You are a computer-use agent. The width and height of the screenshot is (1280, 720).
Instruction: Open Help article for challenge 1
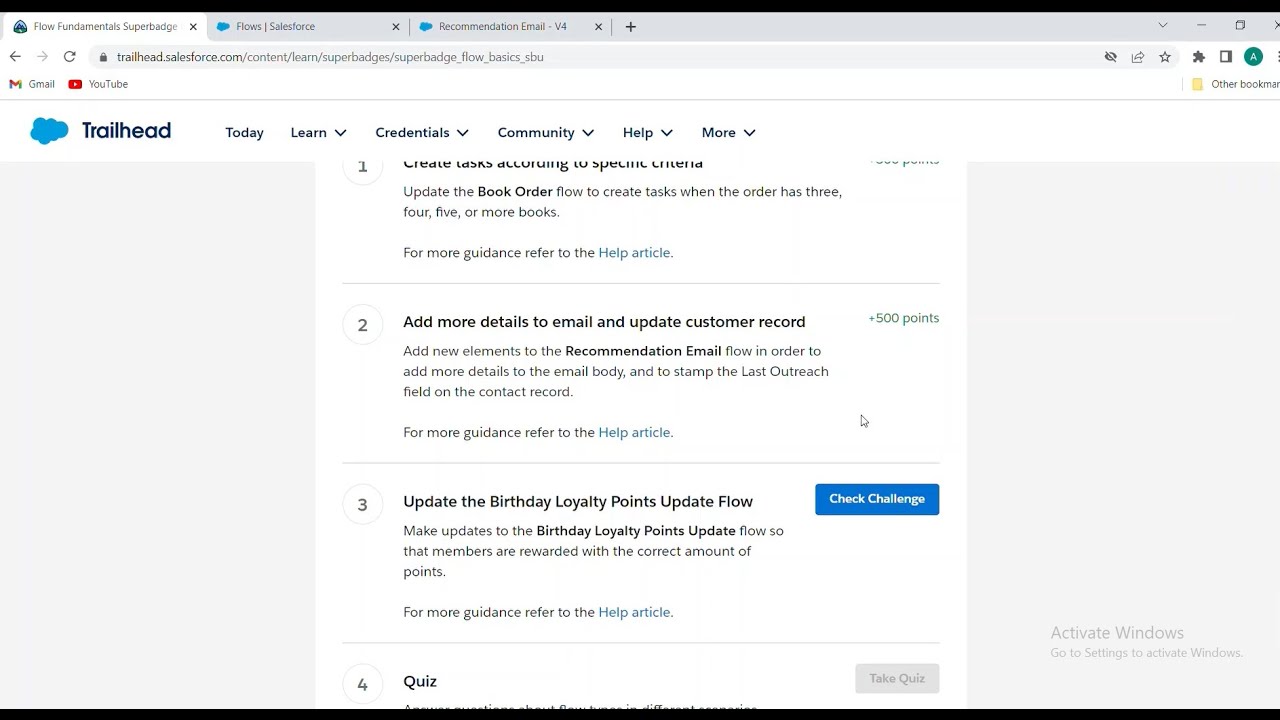pos(634,253)
